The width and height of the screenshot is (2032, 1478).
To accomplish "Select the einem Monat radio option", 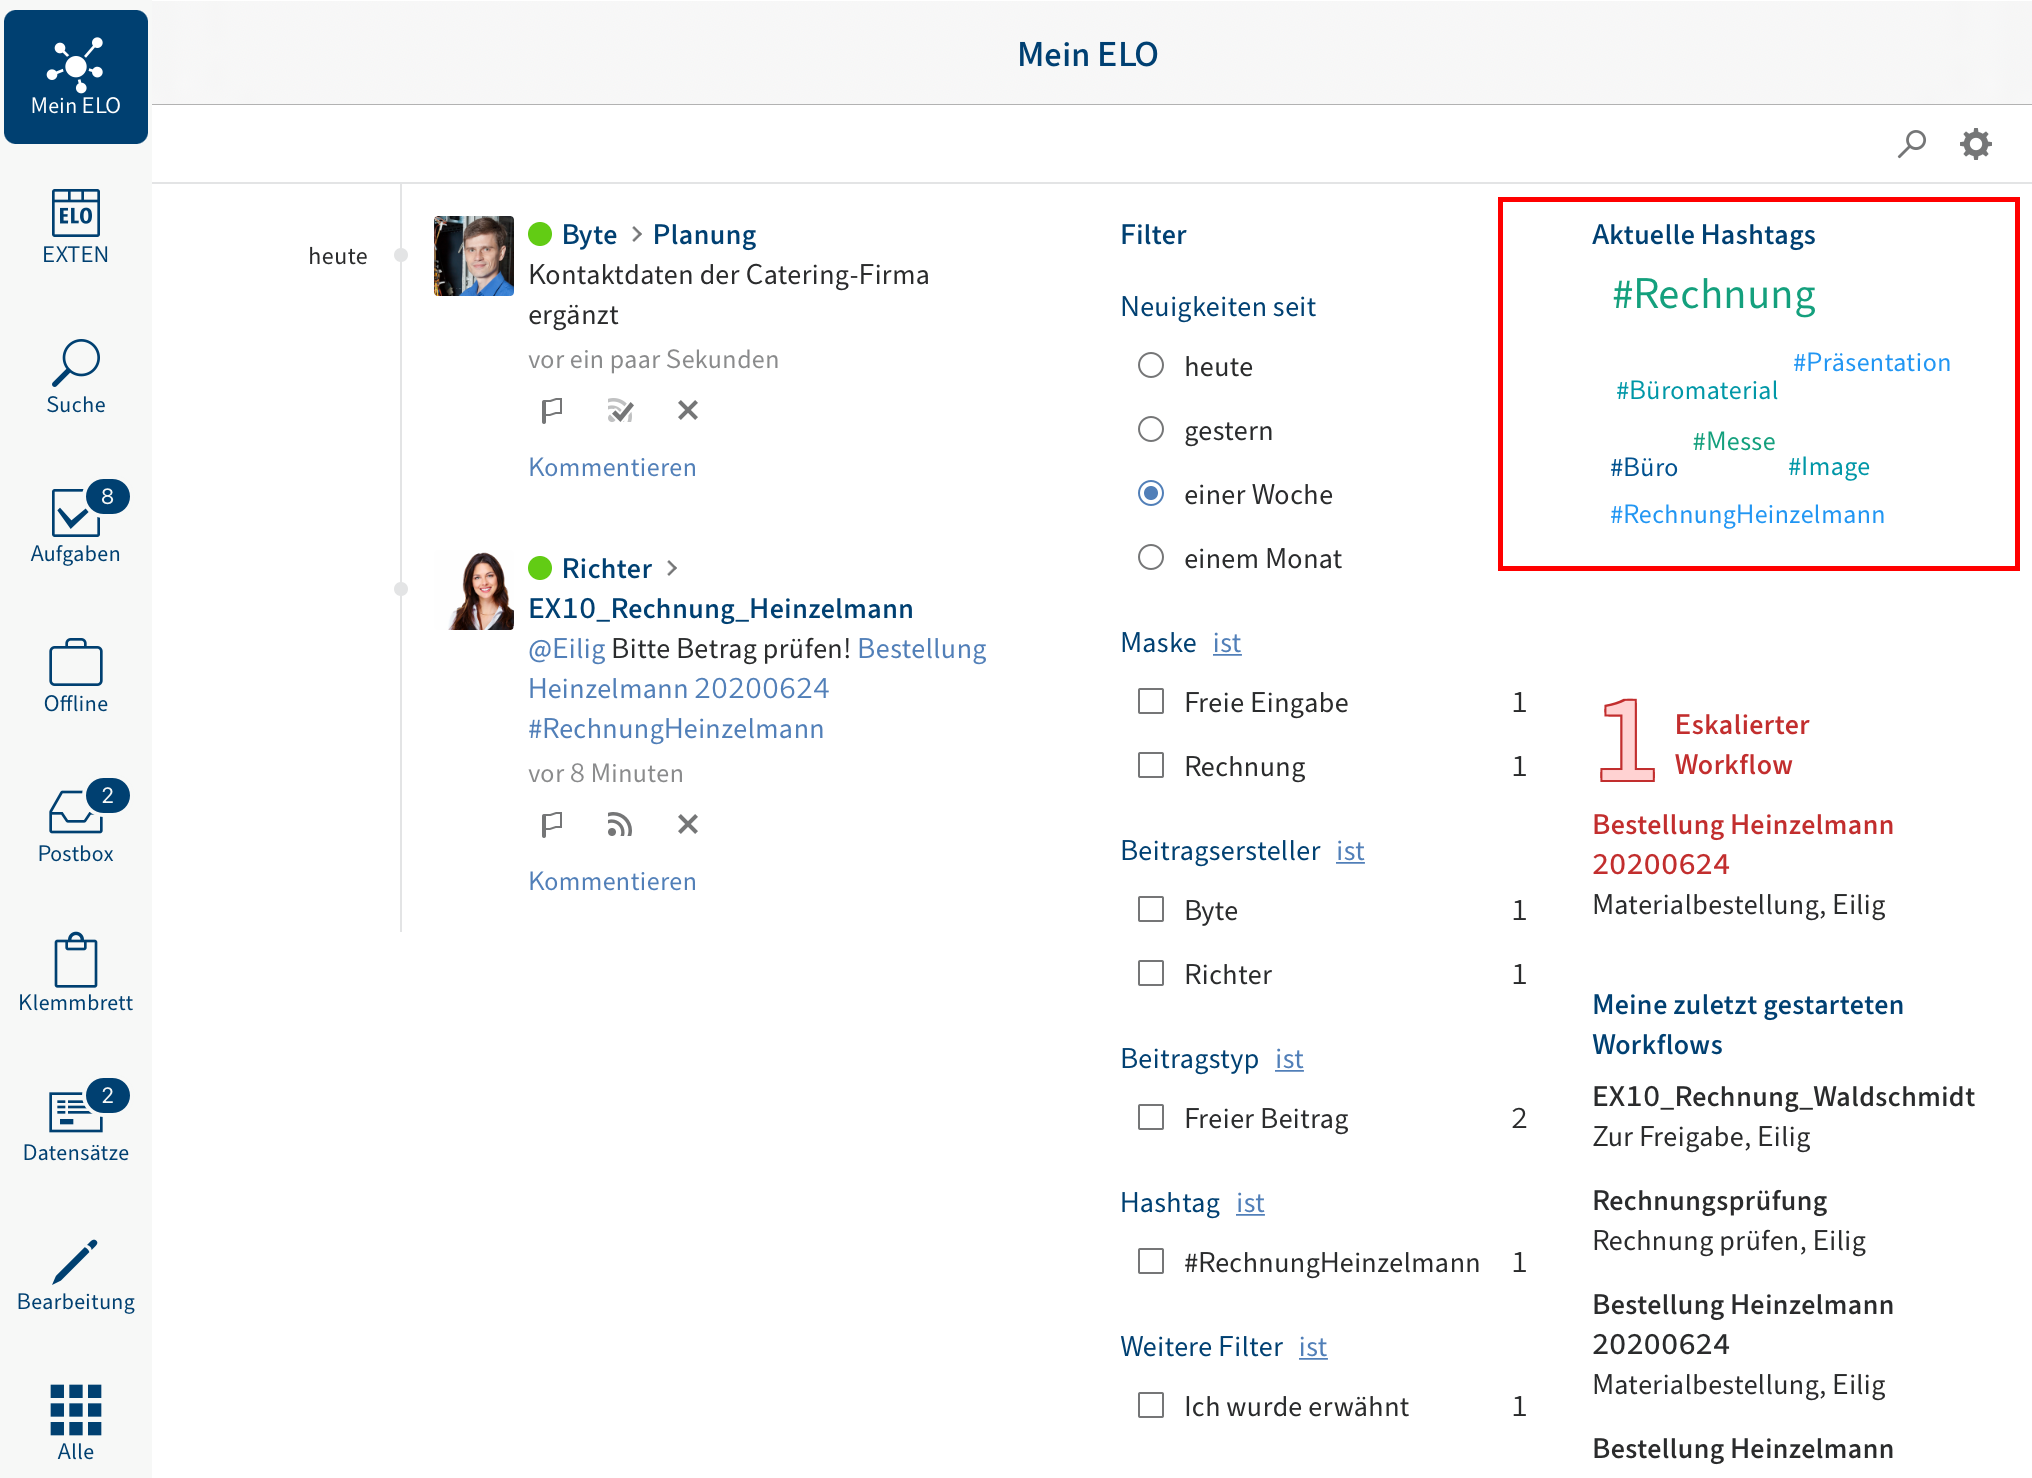I will coord(1151,558).
